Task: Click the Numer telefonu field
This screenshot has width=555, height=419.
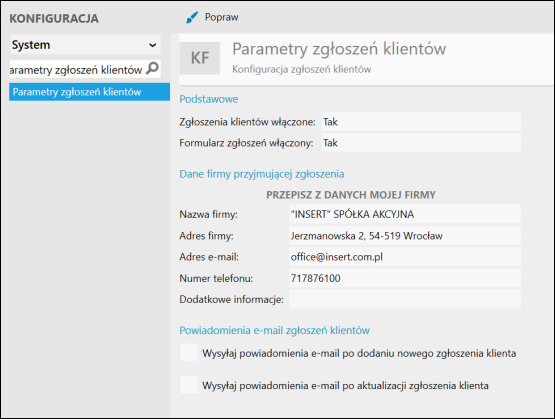Action: point(405,278)
